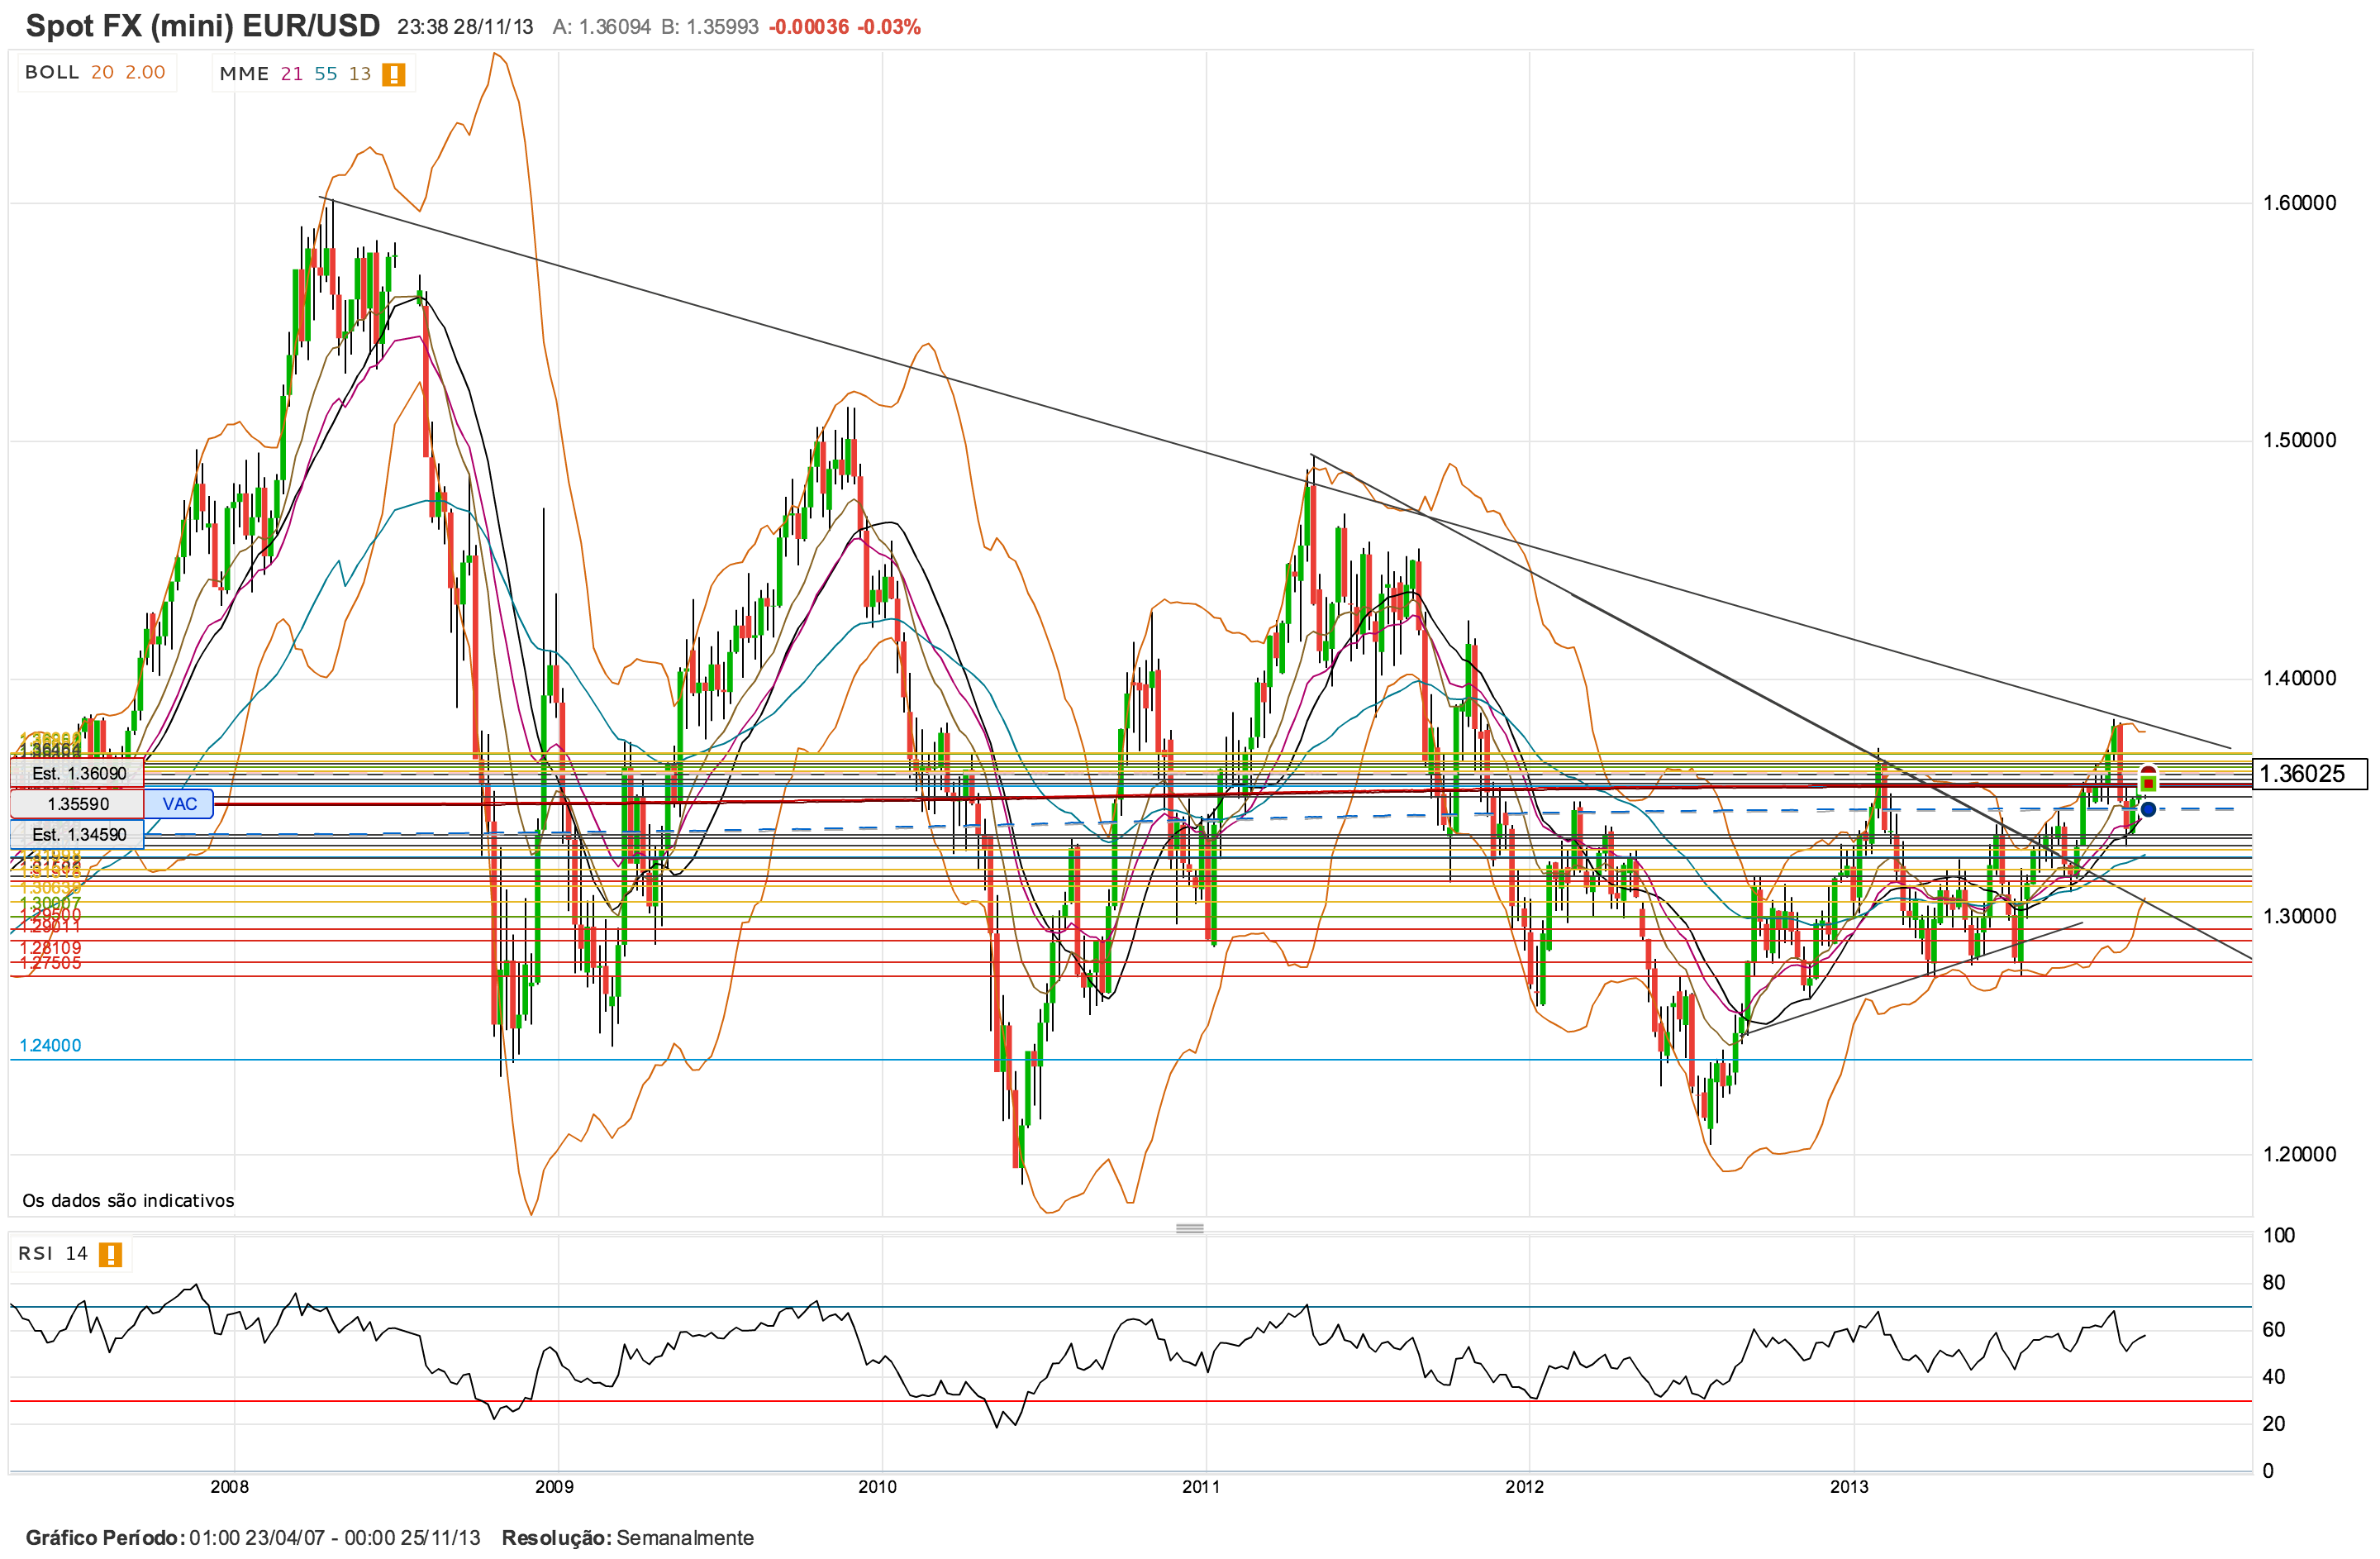Image resolution: width=2380 pixels, height=1559 pixels.
Task: Click the blue circle marker on dashed line
Action: (x=2147, y=809)
